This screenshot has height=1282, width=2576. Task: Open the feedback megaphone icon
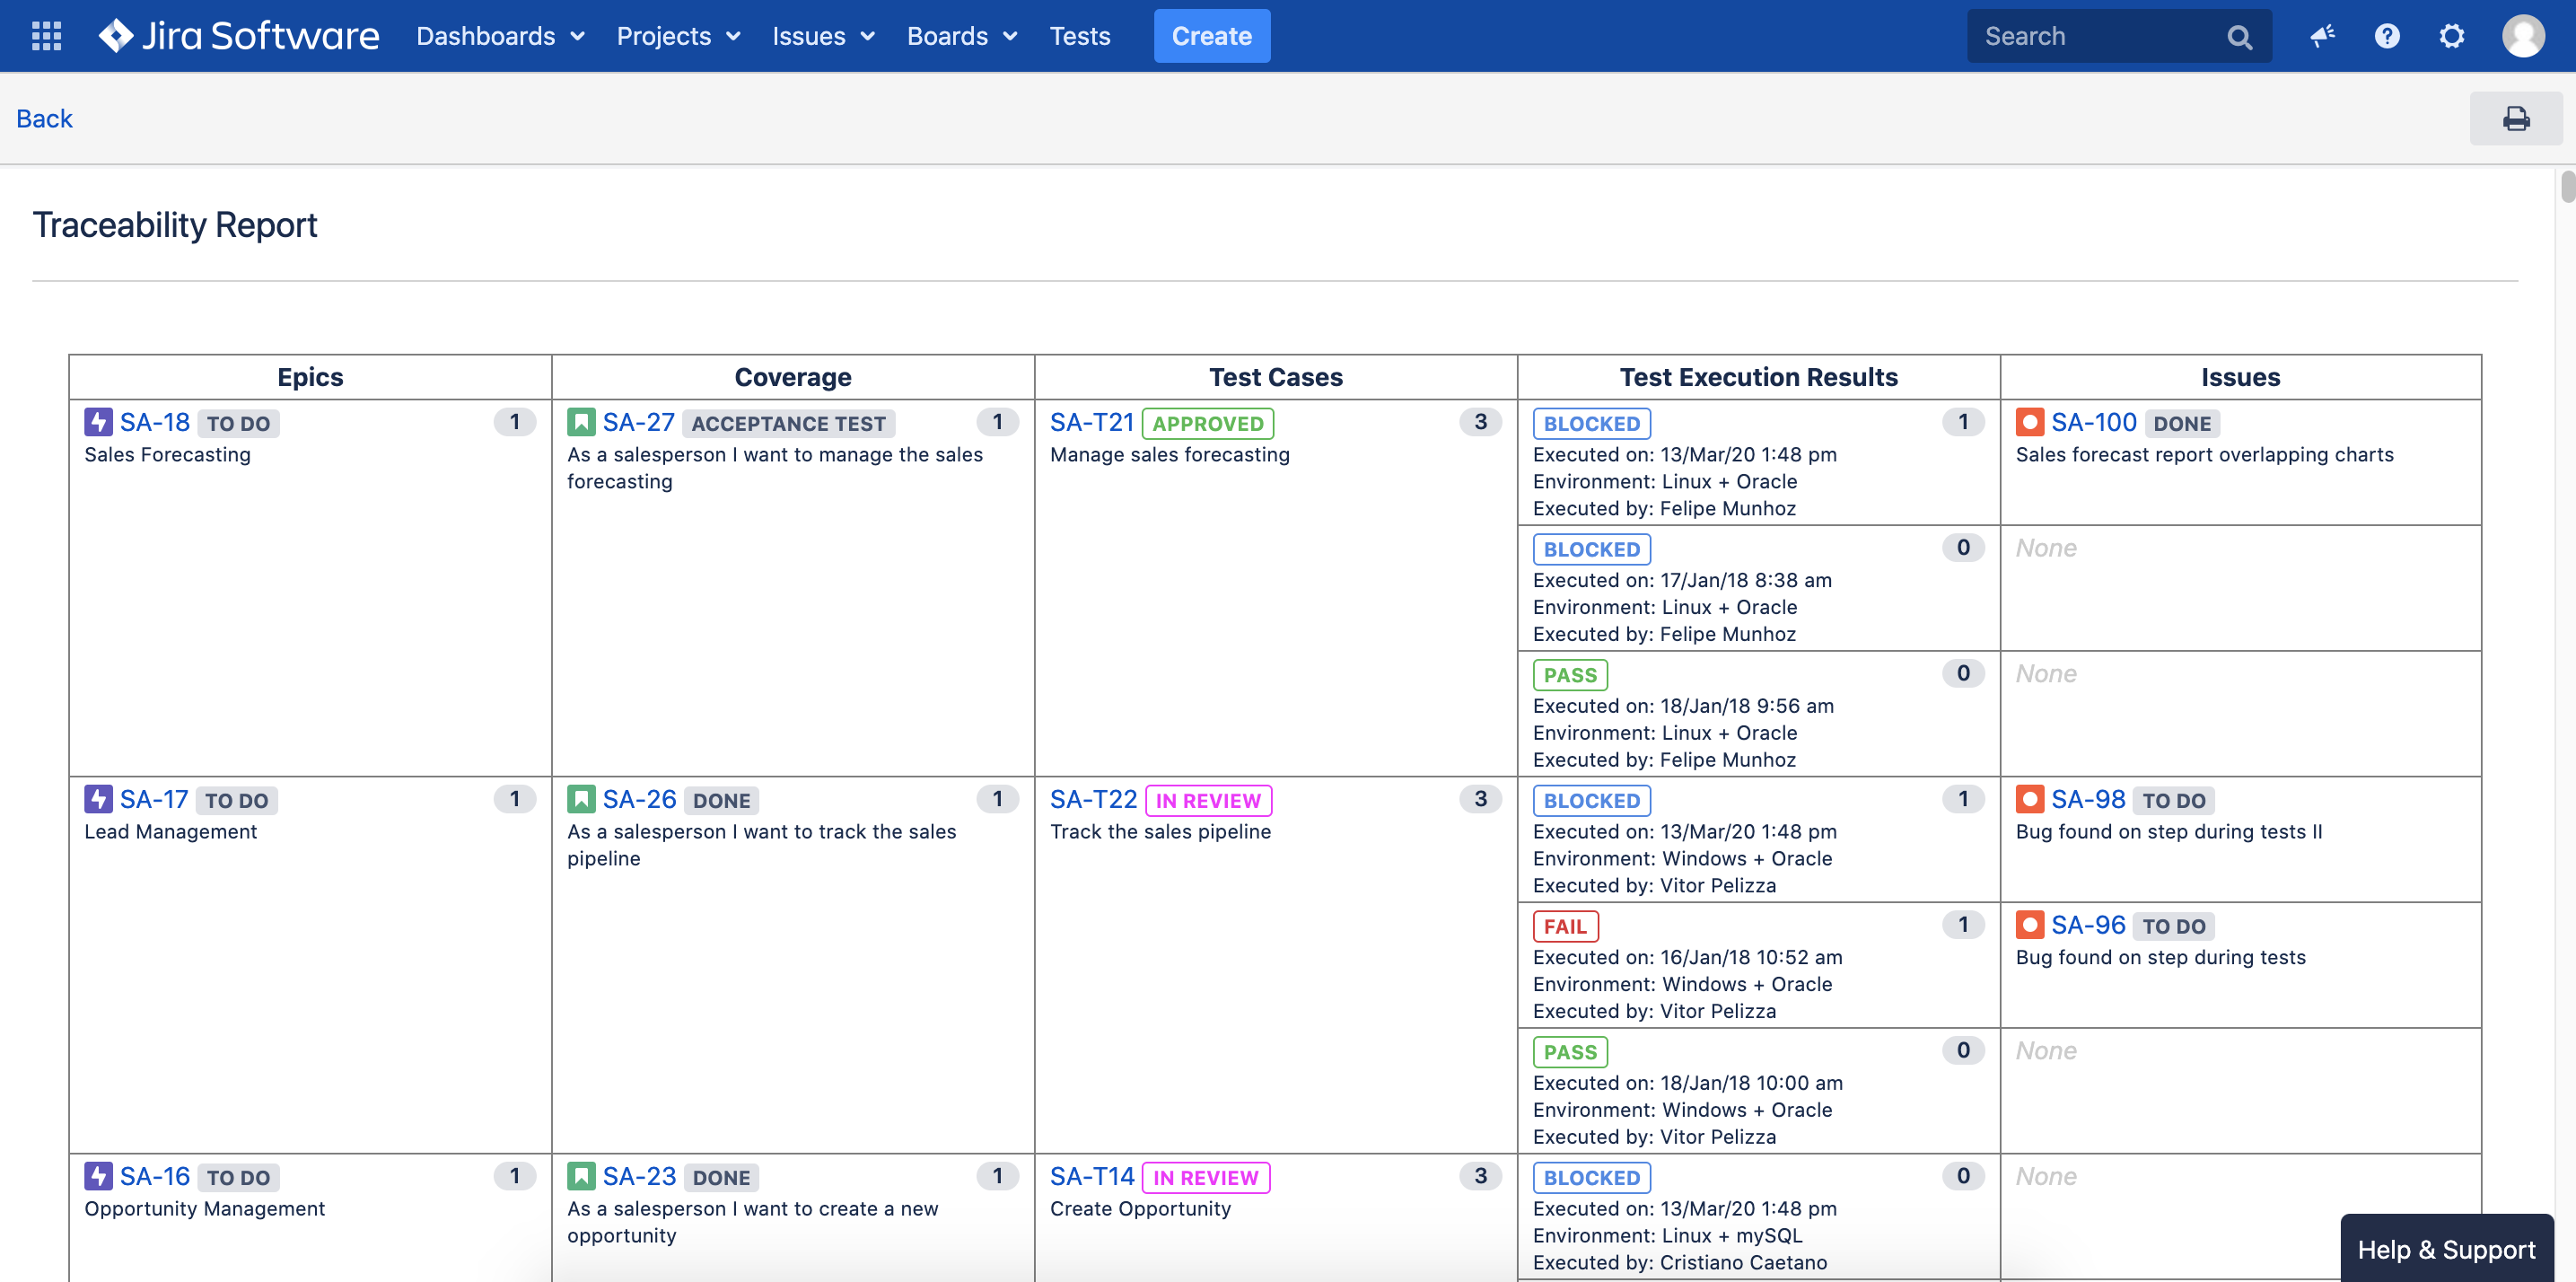pyautogui.click(x=2321, y=36)
